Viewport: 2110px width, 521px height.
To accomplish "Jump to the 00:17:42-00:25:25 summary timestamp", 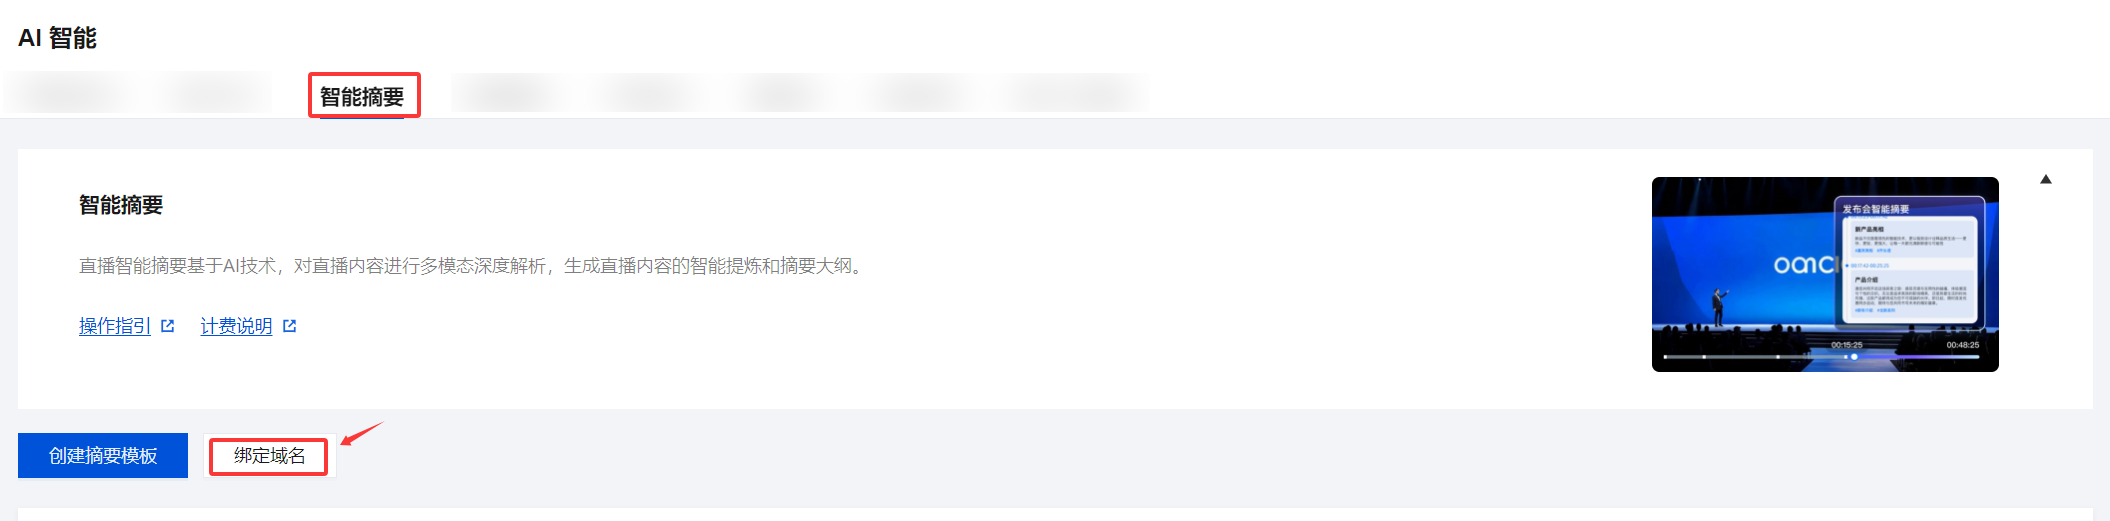I will tap(1868, 265).
